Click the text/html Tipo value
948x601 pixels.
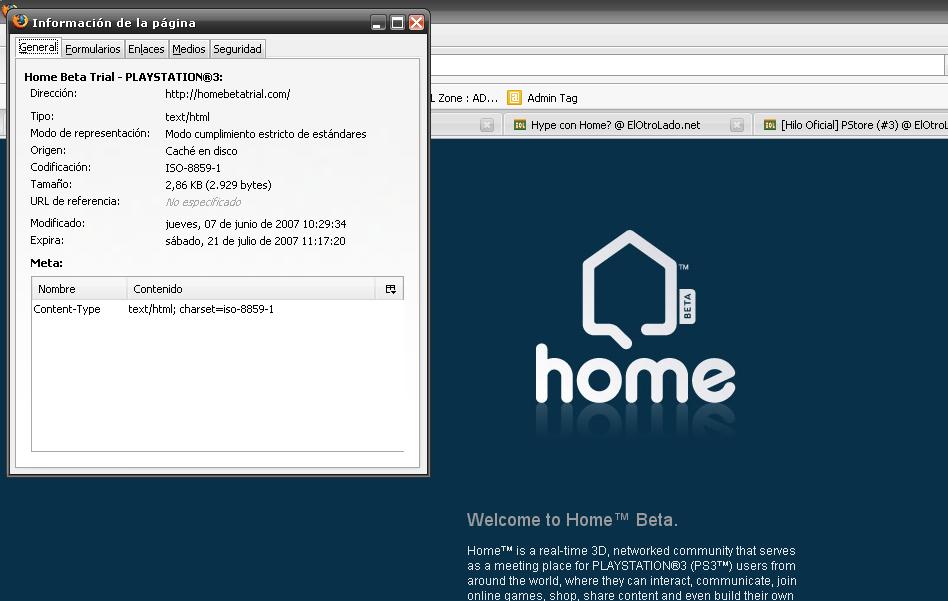(x=187, y=117)
